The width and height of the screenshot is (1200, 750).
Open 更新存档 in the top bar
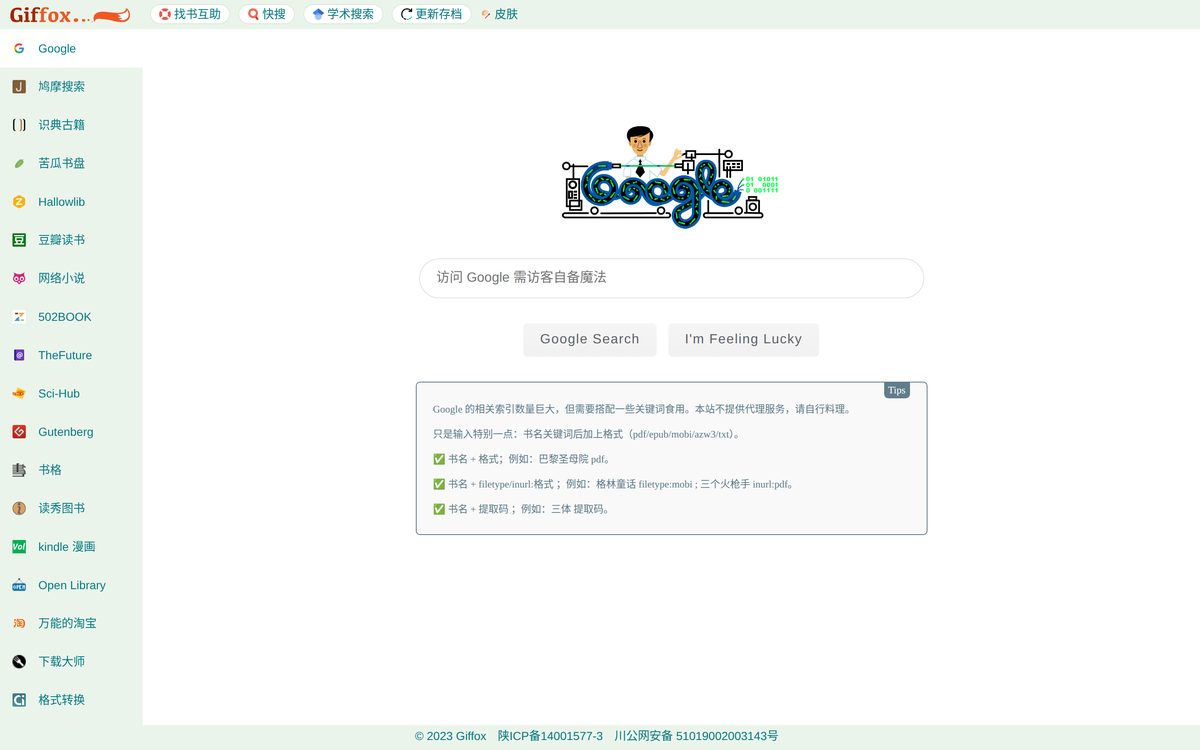pyautogui.click(x=432, y=14)
